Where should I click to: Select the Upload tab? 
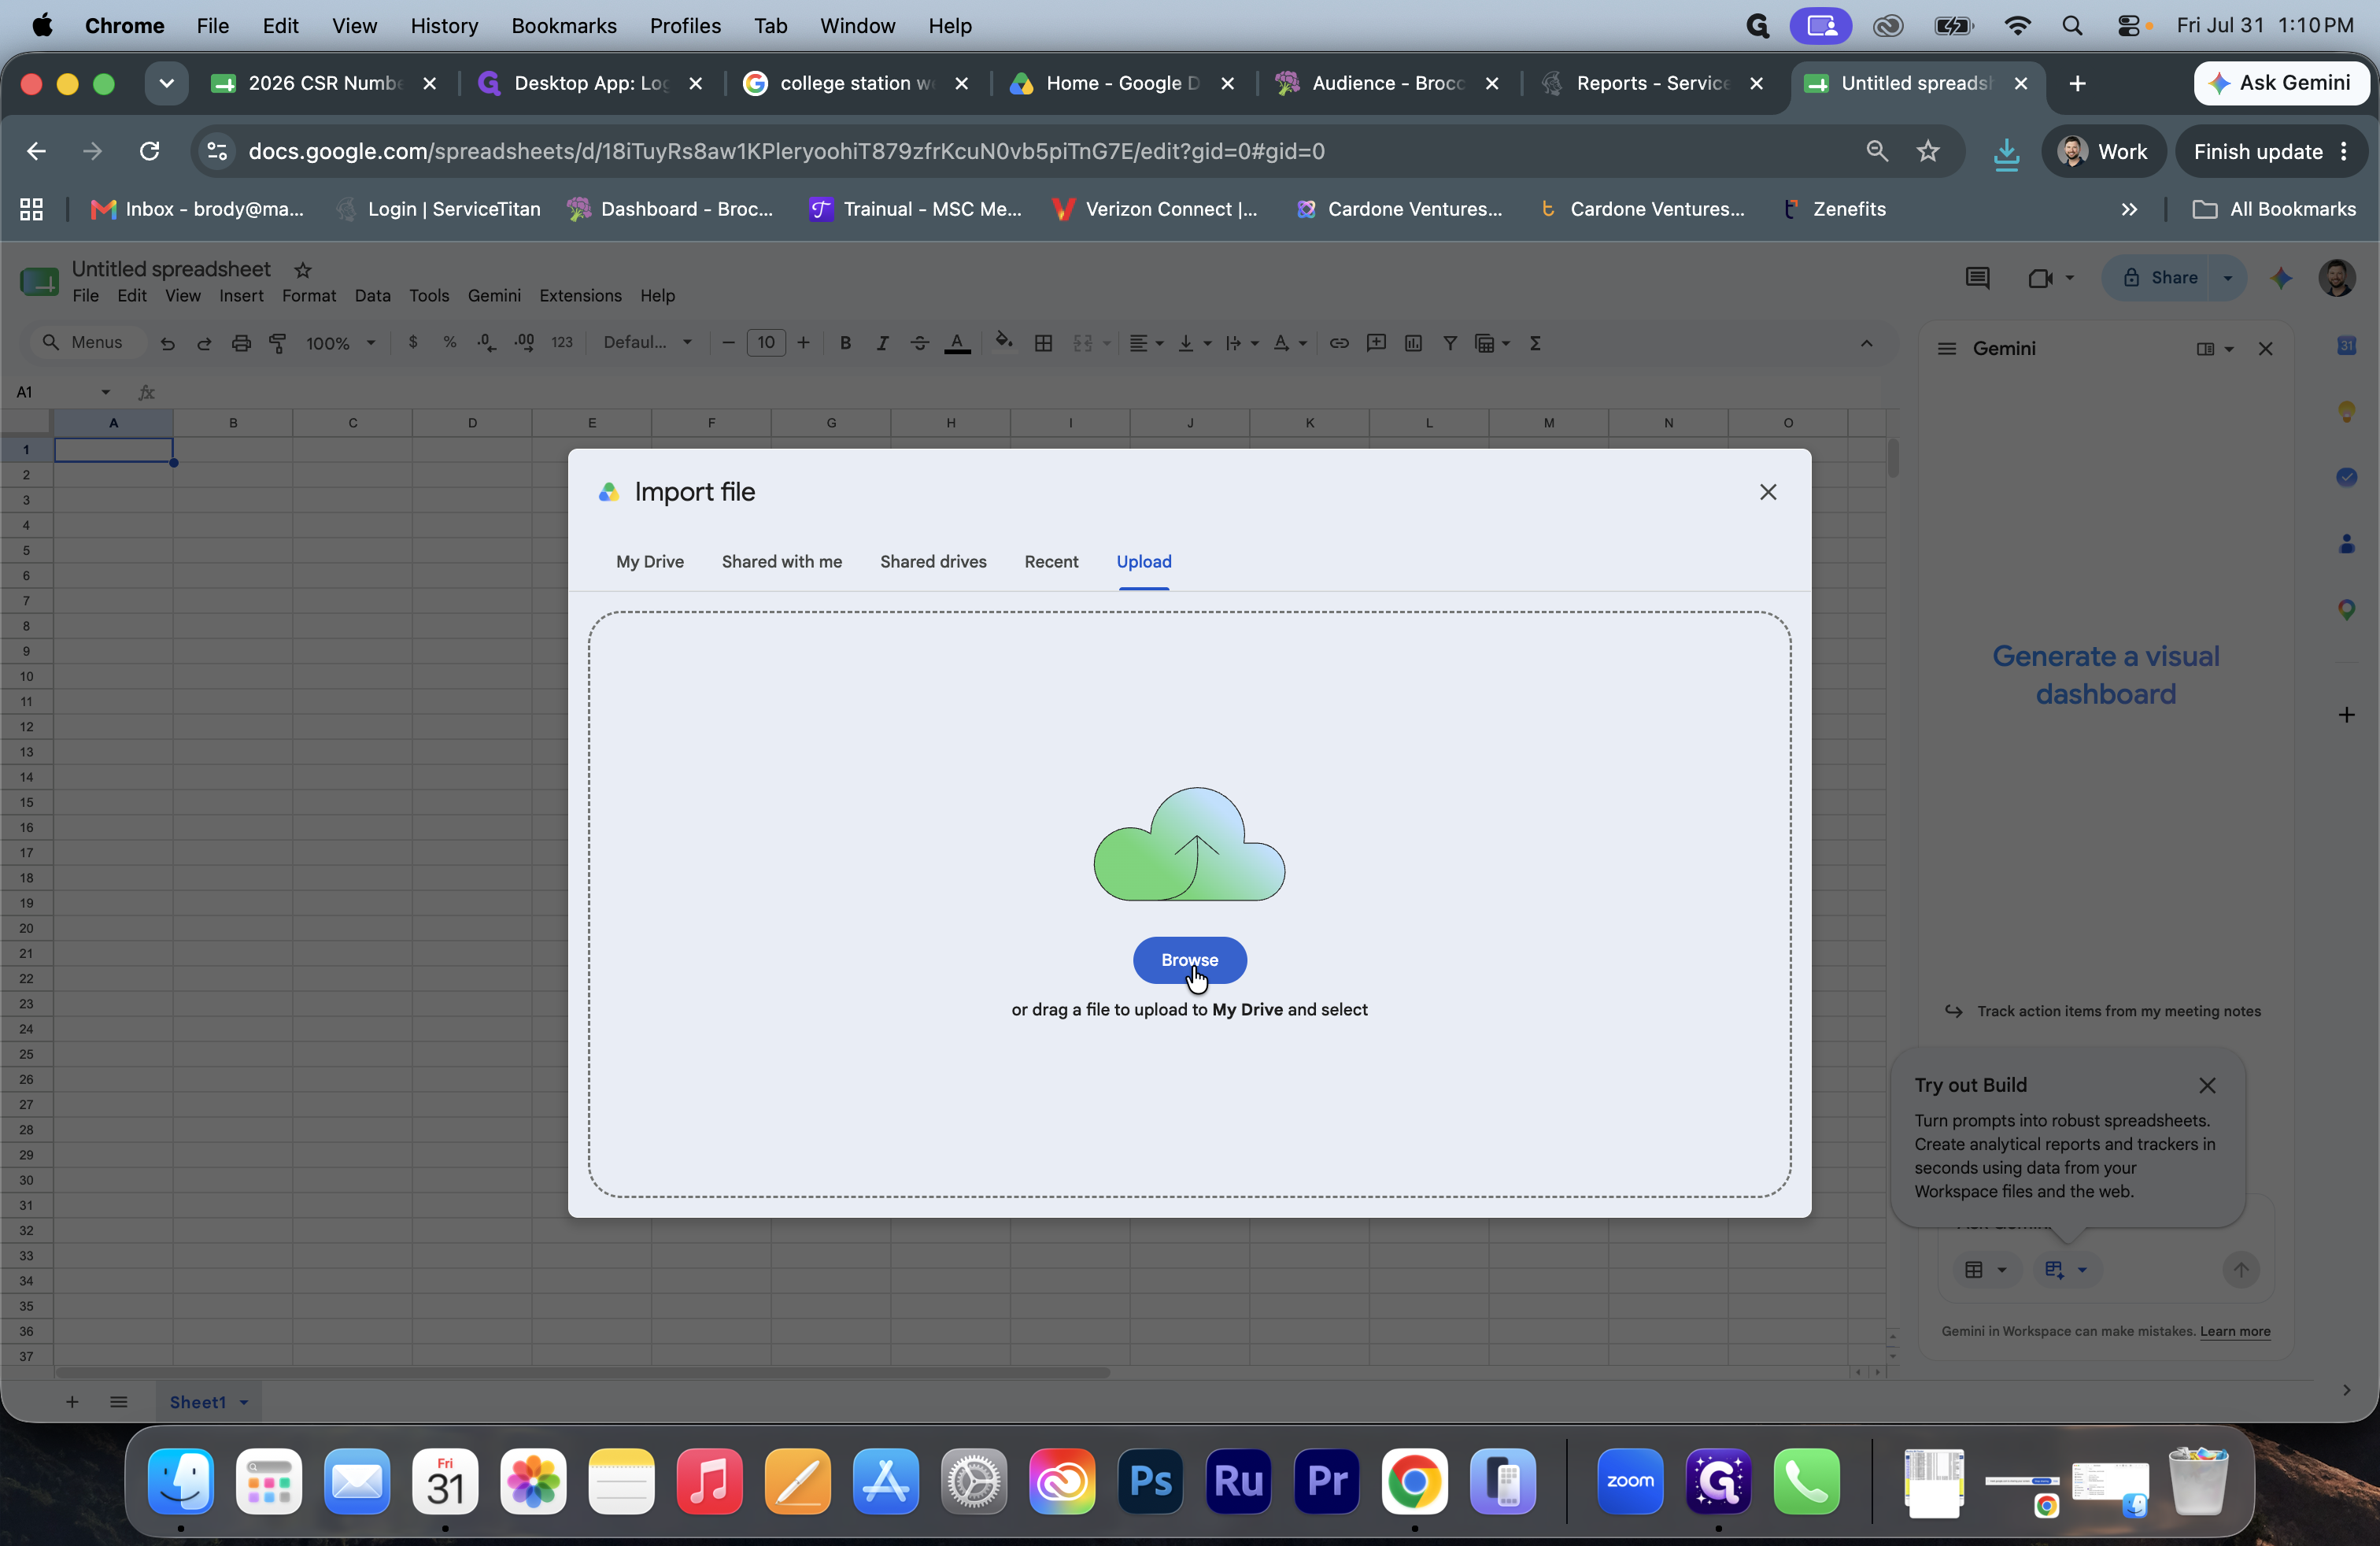coord(1143,561)
